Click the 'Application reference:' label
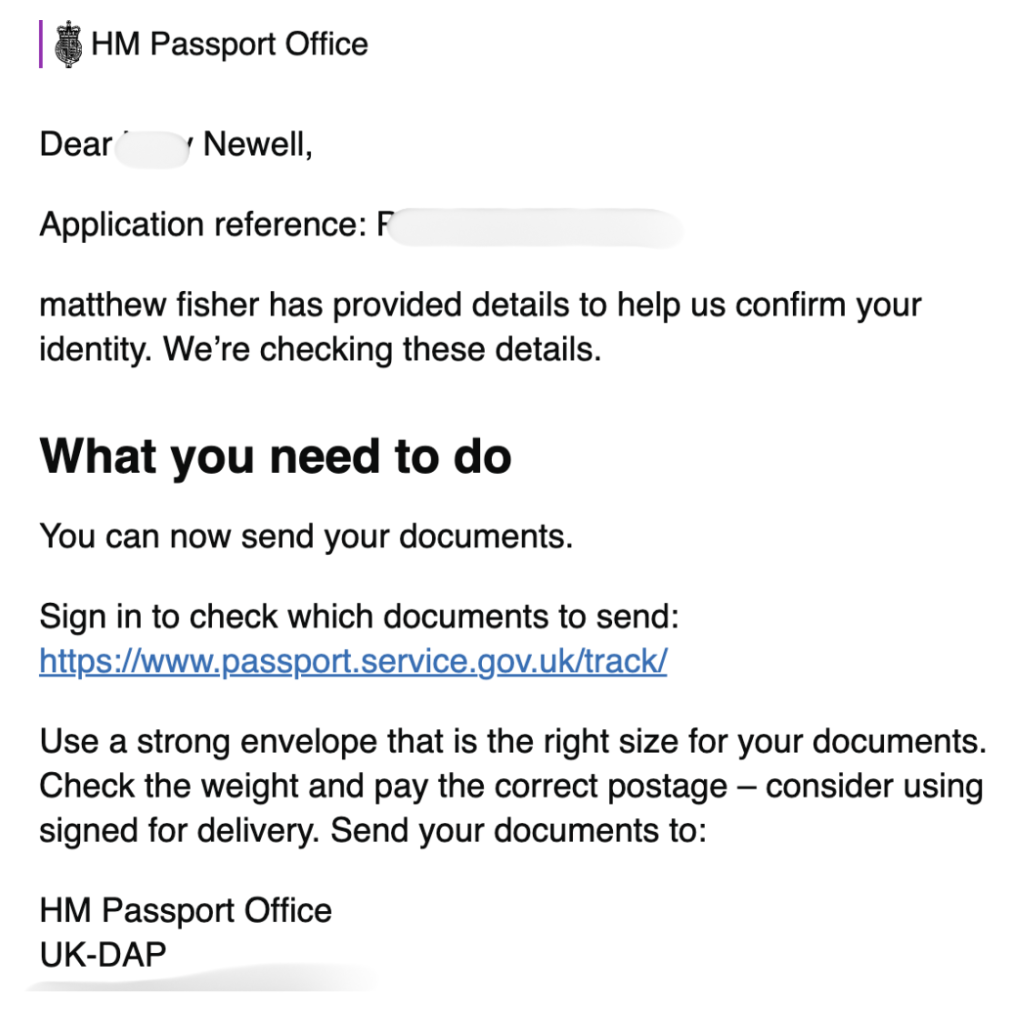Viewport: 1024px width, 1013px height. coord(203,225)
